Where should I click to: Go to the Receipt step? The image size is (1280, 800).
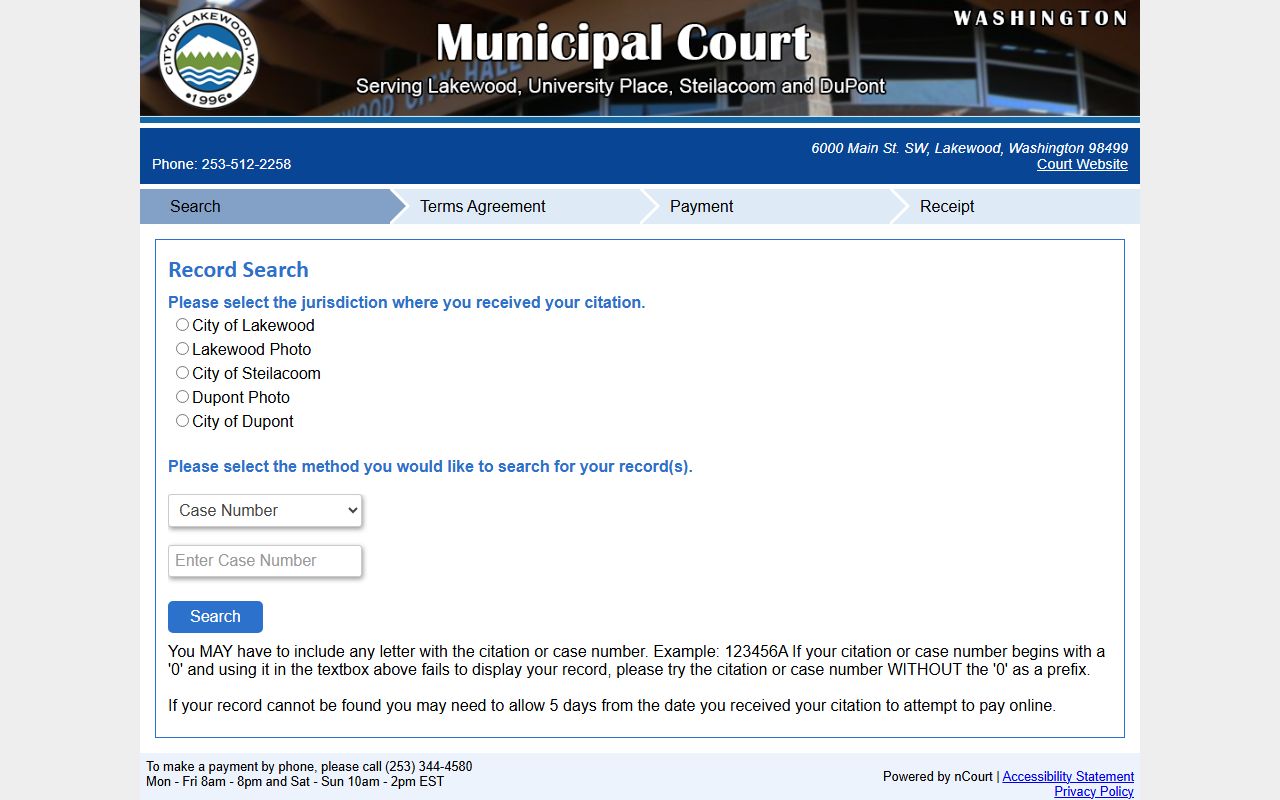pos(1015,206)
